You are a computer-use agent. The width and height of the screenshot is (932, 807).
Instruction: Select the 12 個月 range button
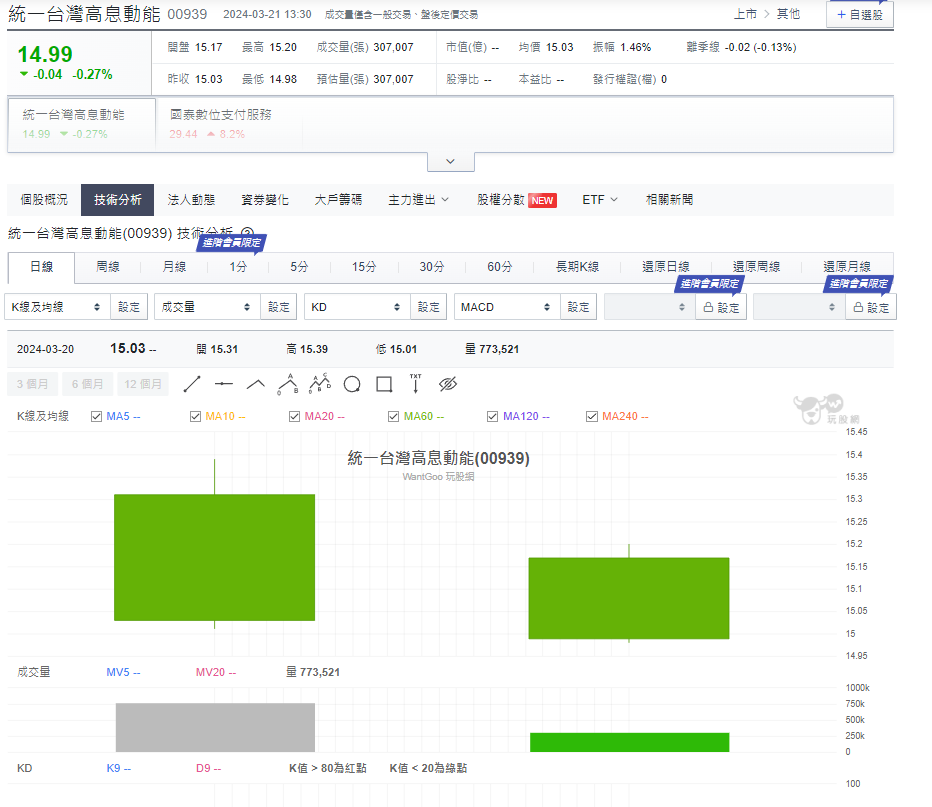click(143, 384)
